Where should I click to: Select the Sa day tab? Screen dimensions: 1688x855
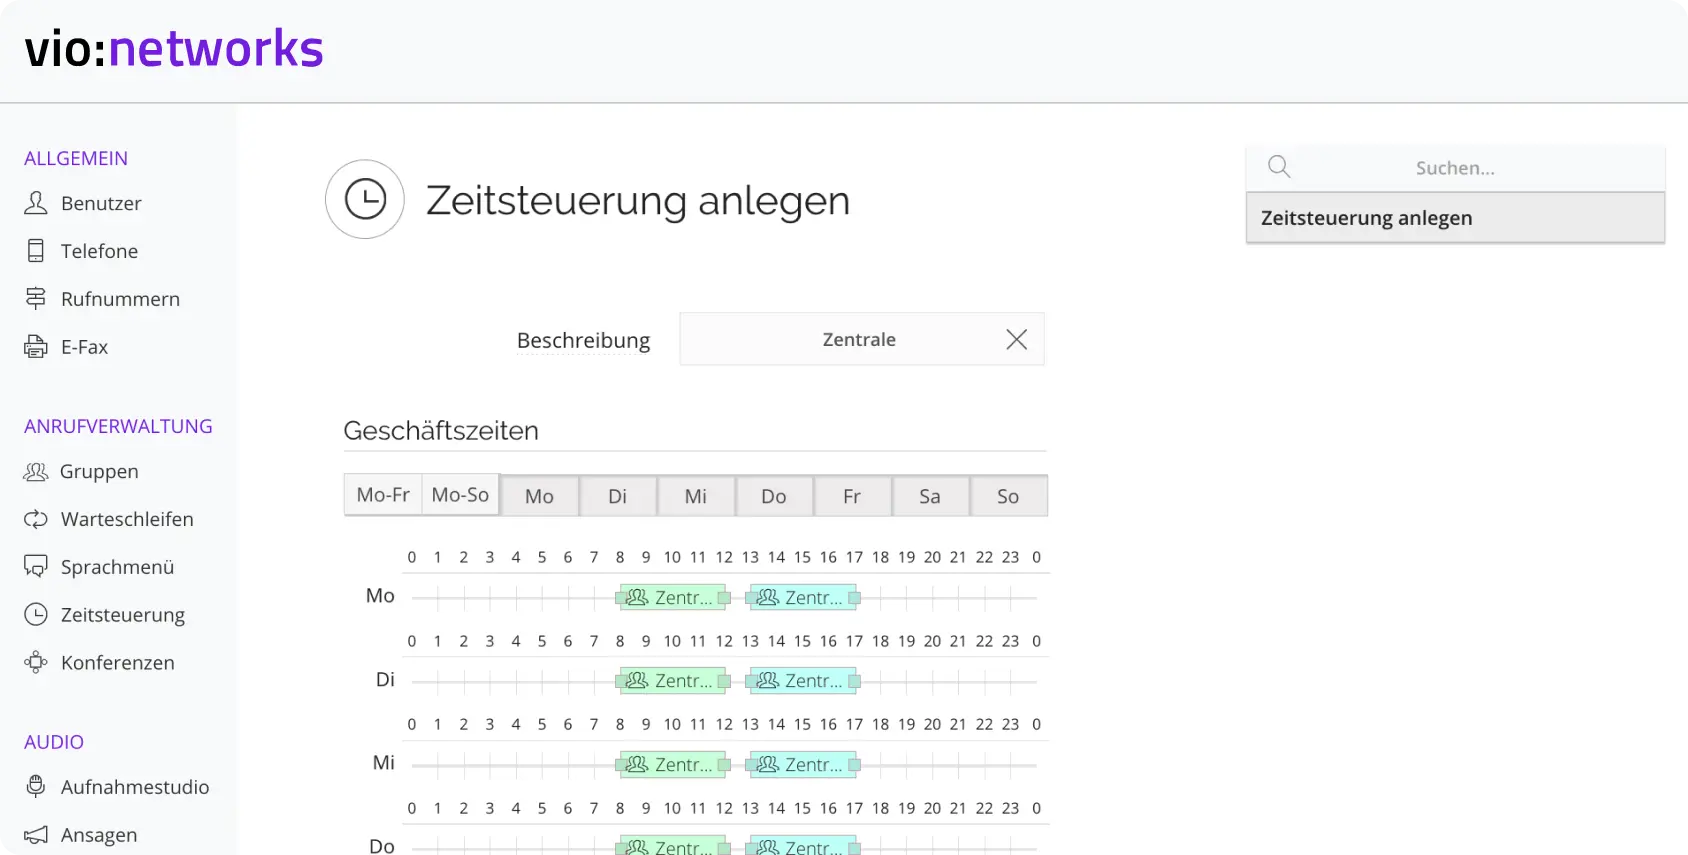point(930,496)
